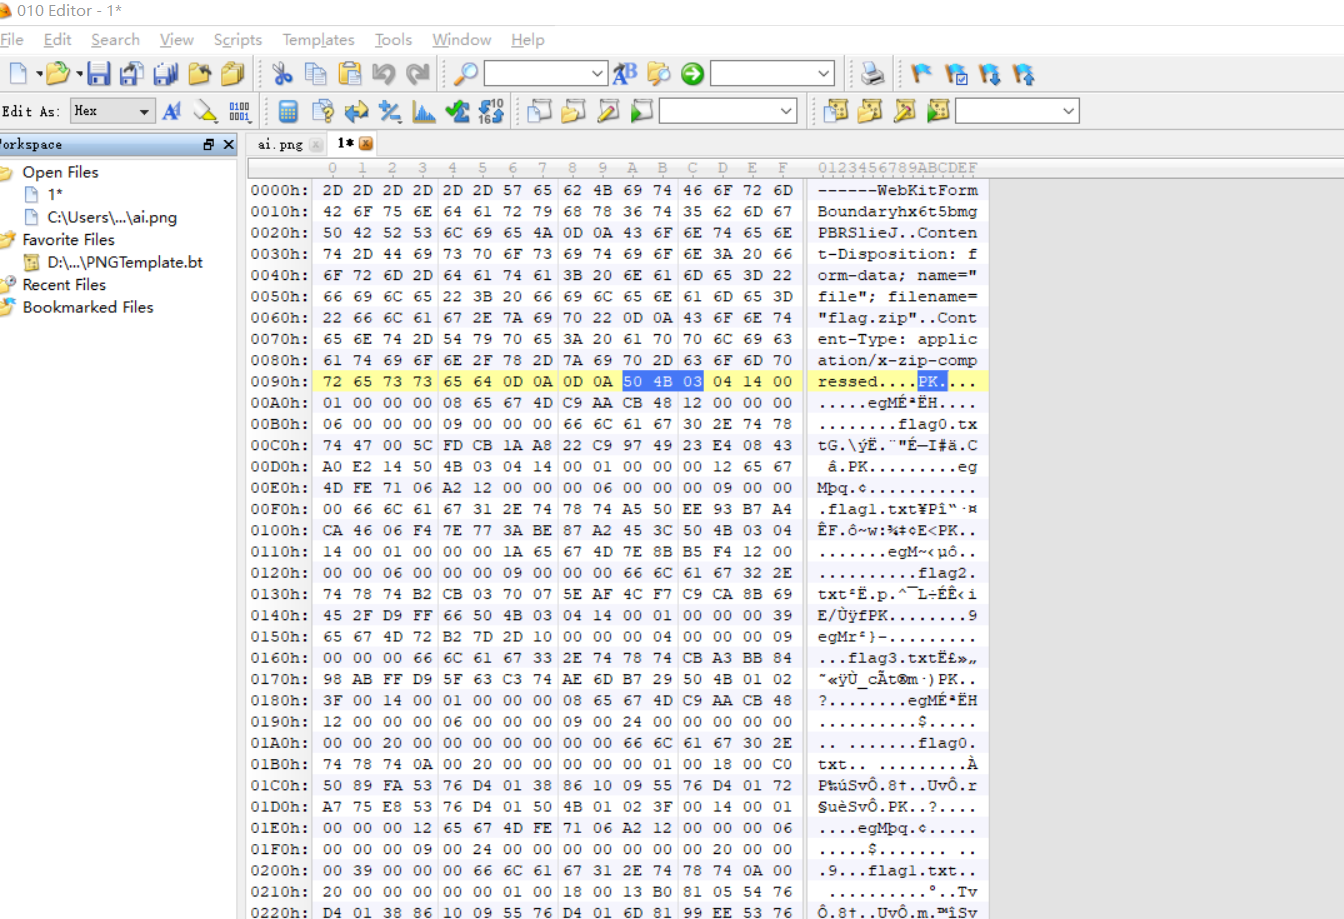
Task: Save the current file with floppy icon
Action: (98, 73)
